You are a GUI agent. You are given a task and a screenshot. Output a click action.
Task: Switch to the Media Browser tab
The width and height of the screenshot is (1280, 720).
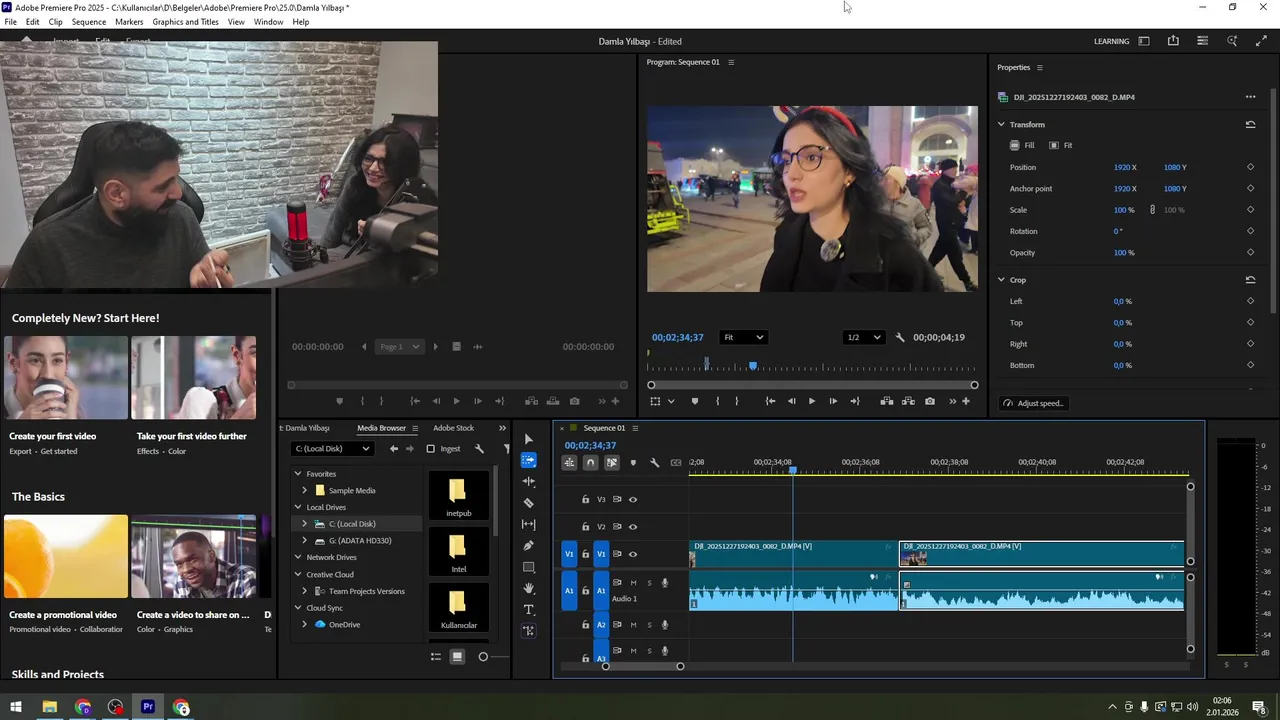[x=381, y=428]
